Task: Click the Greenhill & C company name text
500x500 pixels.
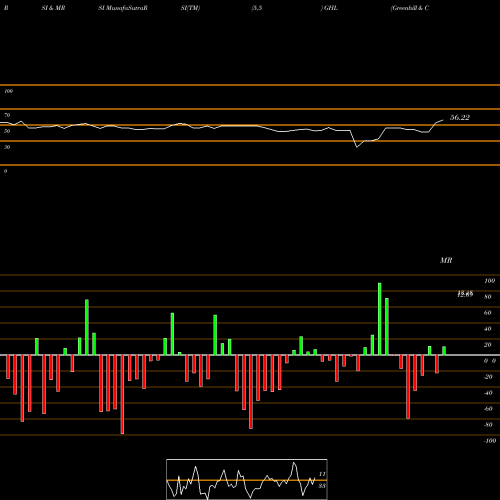Action: tap(410, 8)
